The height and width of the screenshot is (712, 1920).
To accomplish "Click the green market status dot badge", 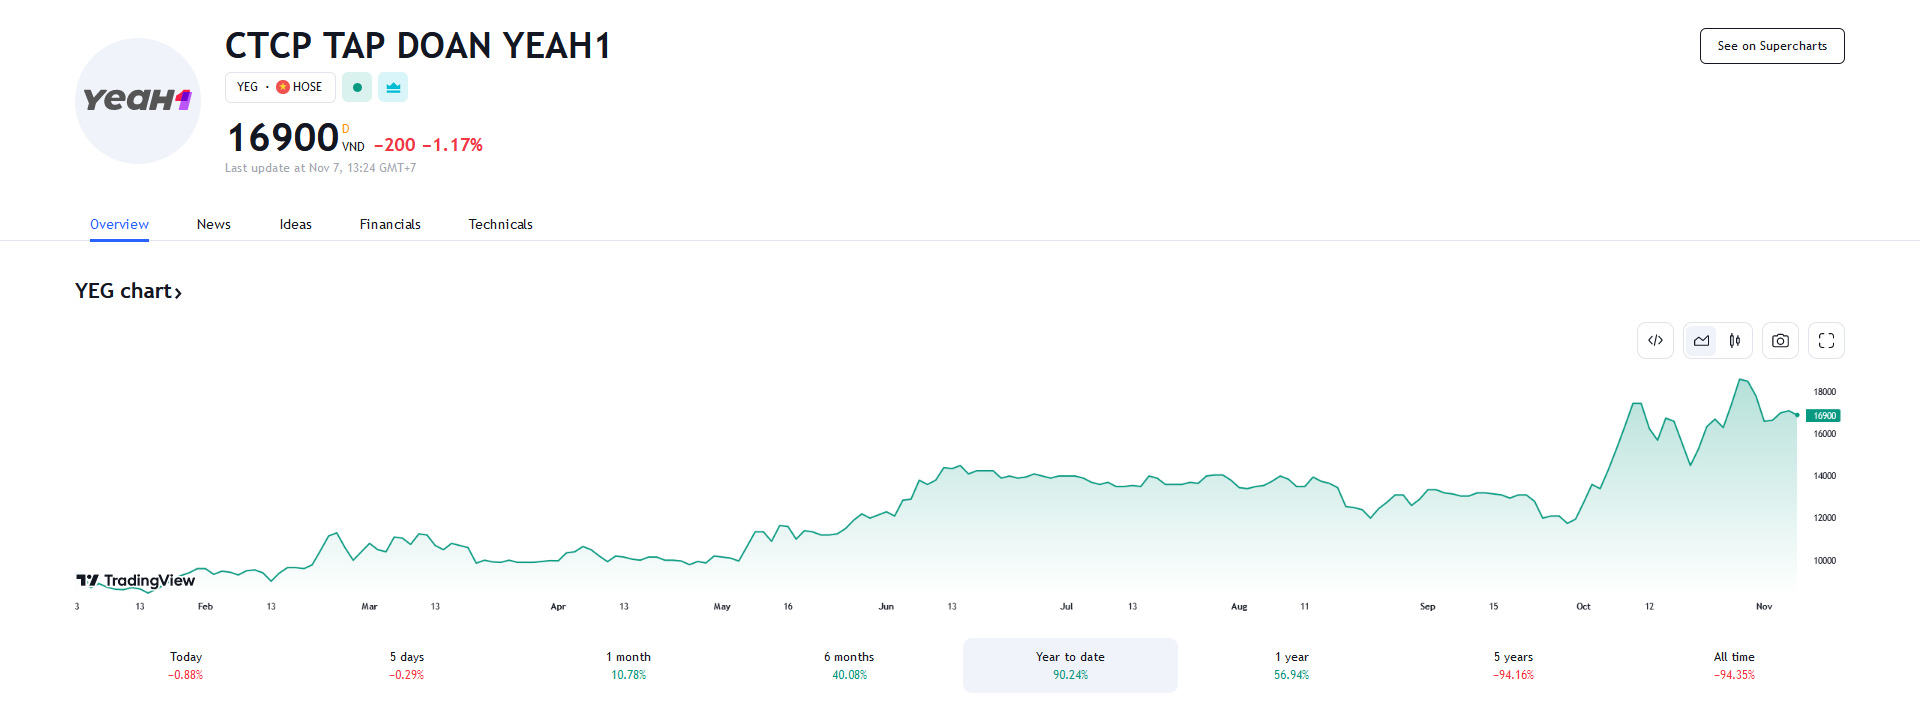I will coord(357,87).
